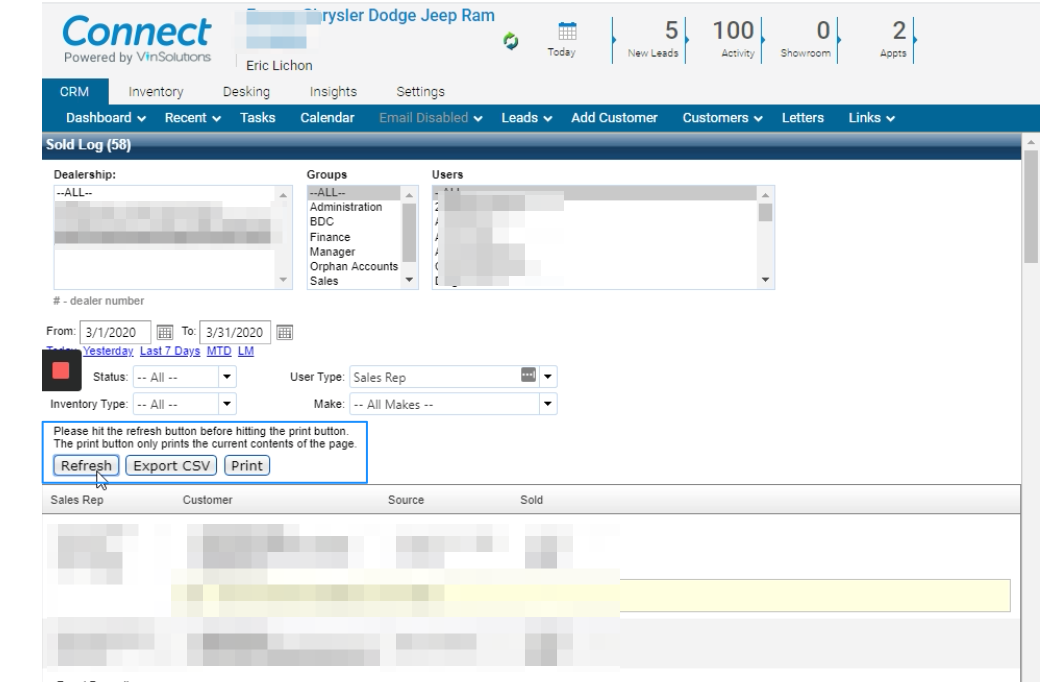Click Add Customer in navigation bar
Image resolution: width=1040 pixels, height=682 pixels.
(x=614, y=118)
